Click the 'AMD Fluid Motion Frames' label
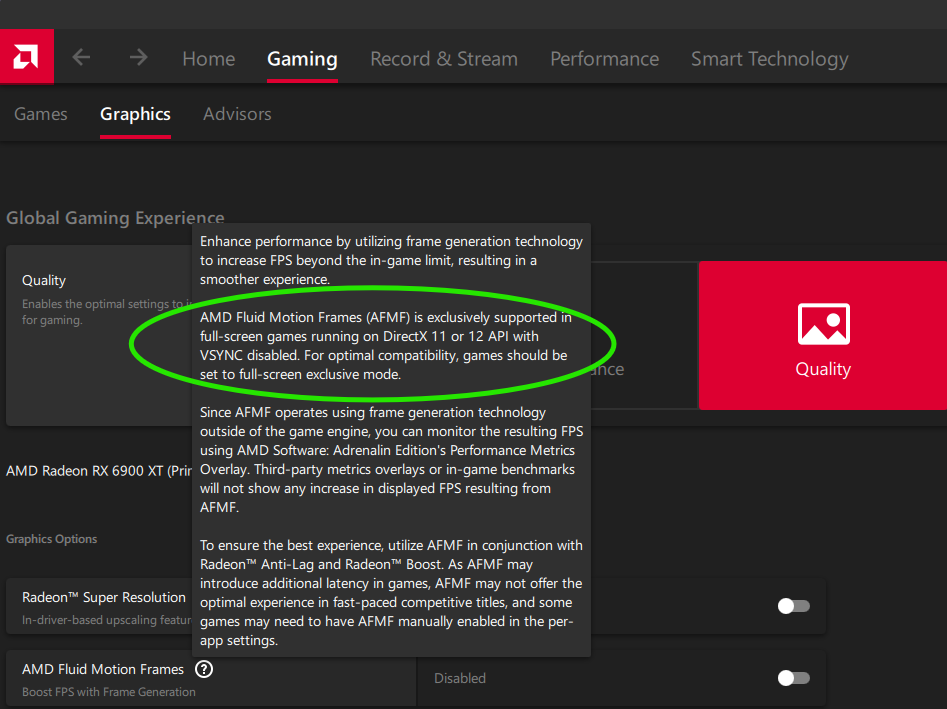Viewport: 947px width, 709px height. [x=103, y=669]
